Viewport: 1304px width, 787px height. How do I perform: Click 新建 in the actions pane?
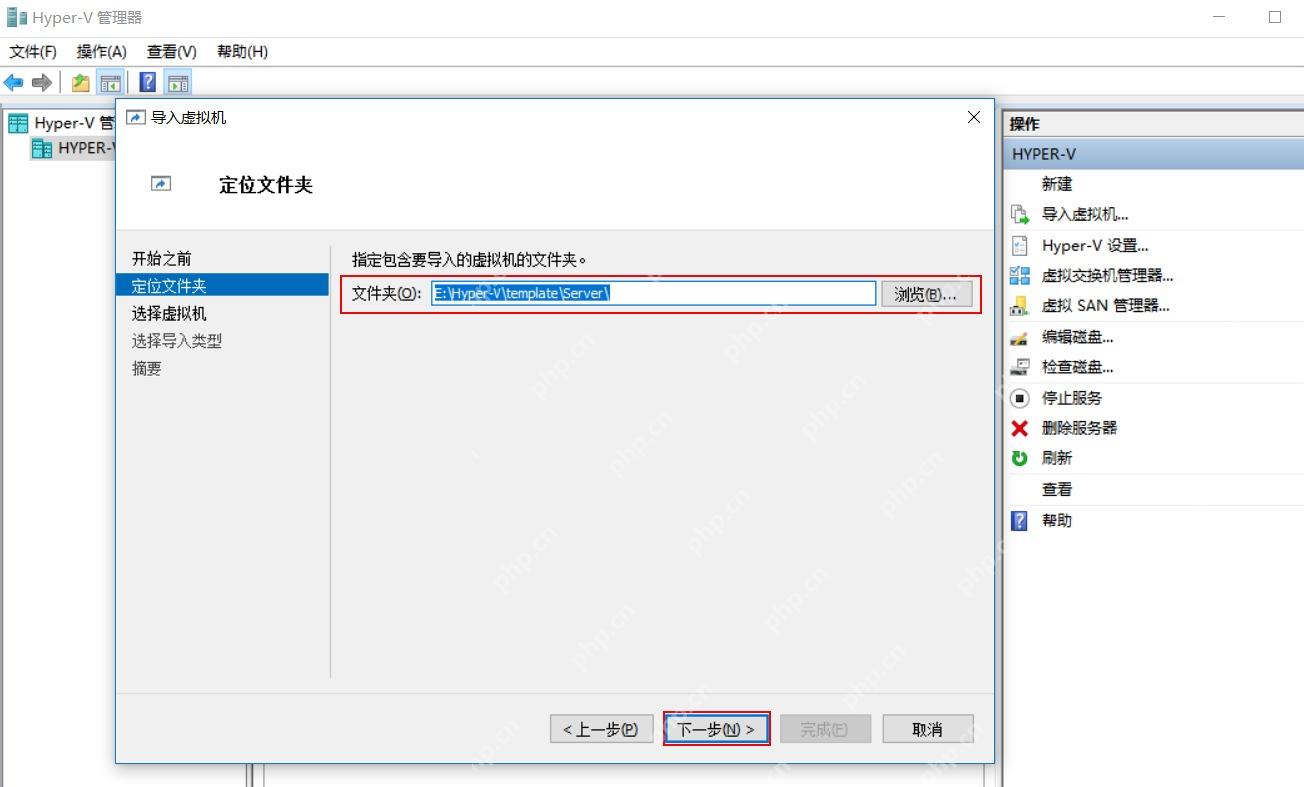[x=1057, y=184]
